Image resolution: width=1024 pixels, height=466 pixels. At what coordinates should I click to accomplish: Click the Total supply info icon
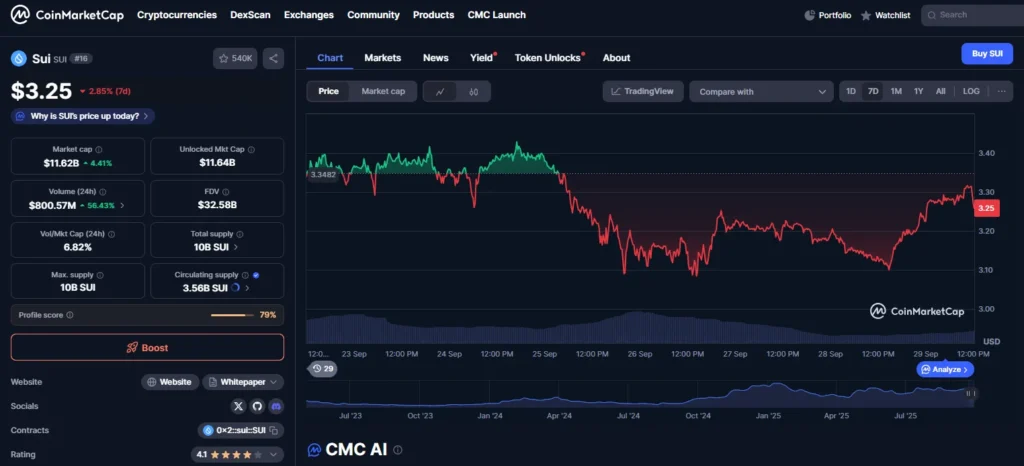point(240,234)
